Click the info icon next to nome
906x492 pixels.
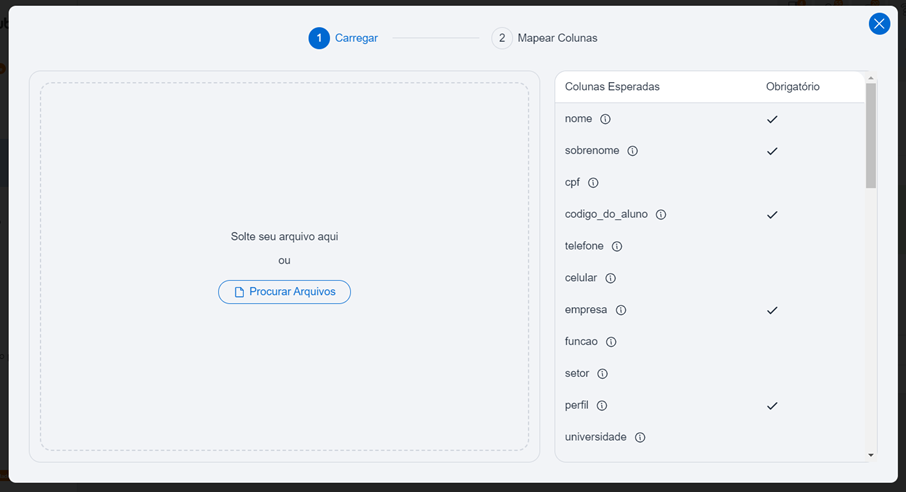click(x=605, y=119)
